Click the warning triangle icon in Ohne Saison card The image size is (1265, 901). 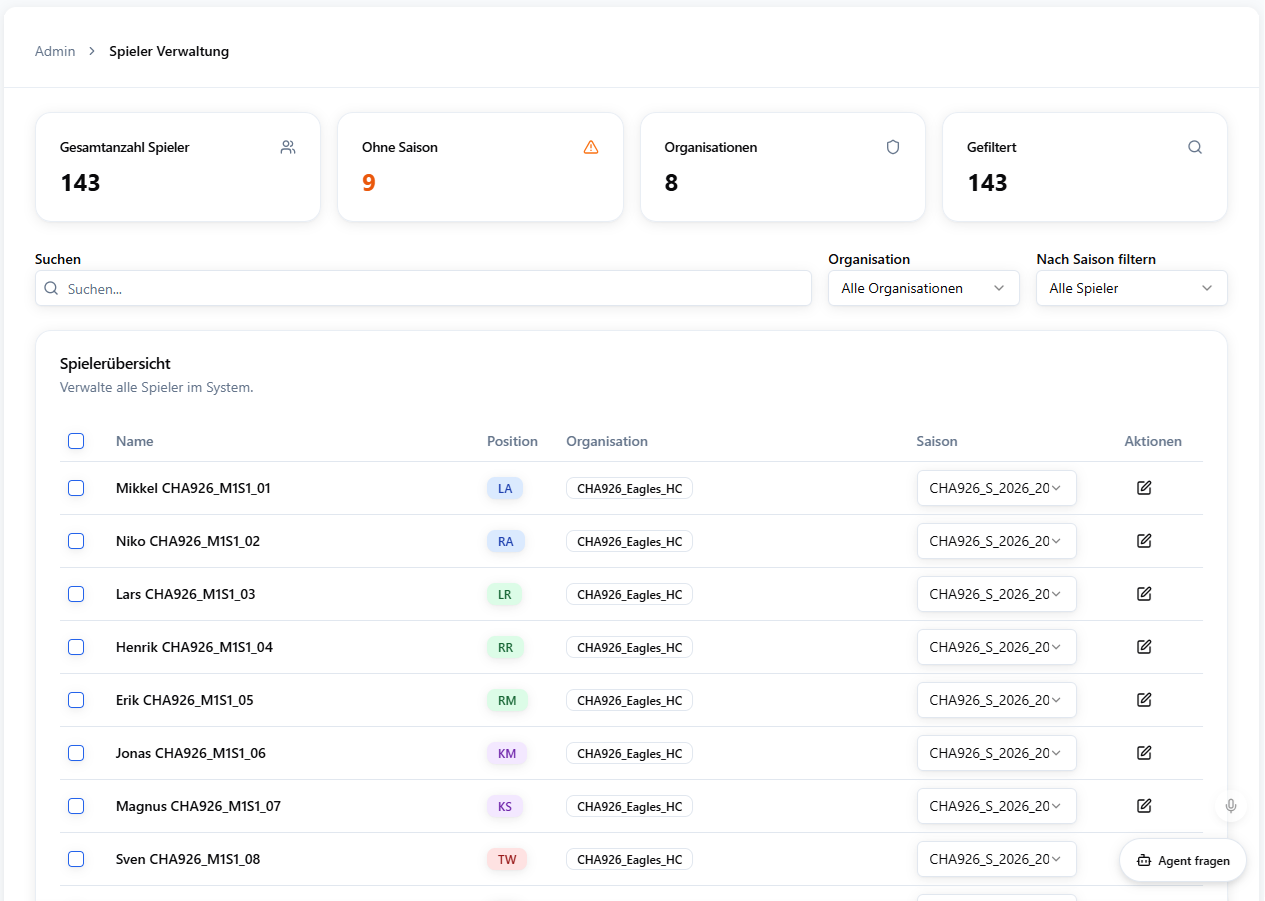(x=591, y=147)
